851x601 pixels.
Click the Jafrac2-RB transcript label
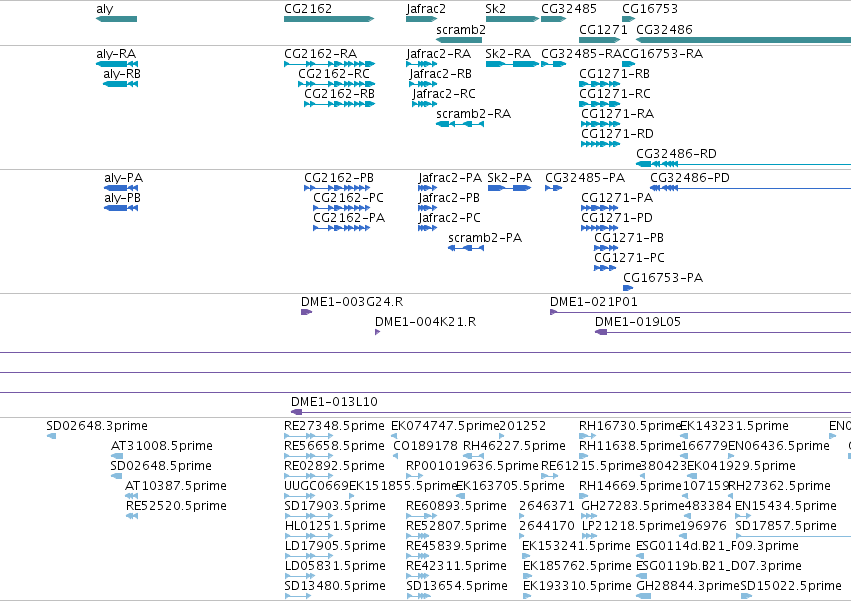(x=440, y=74)
